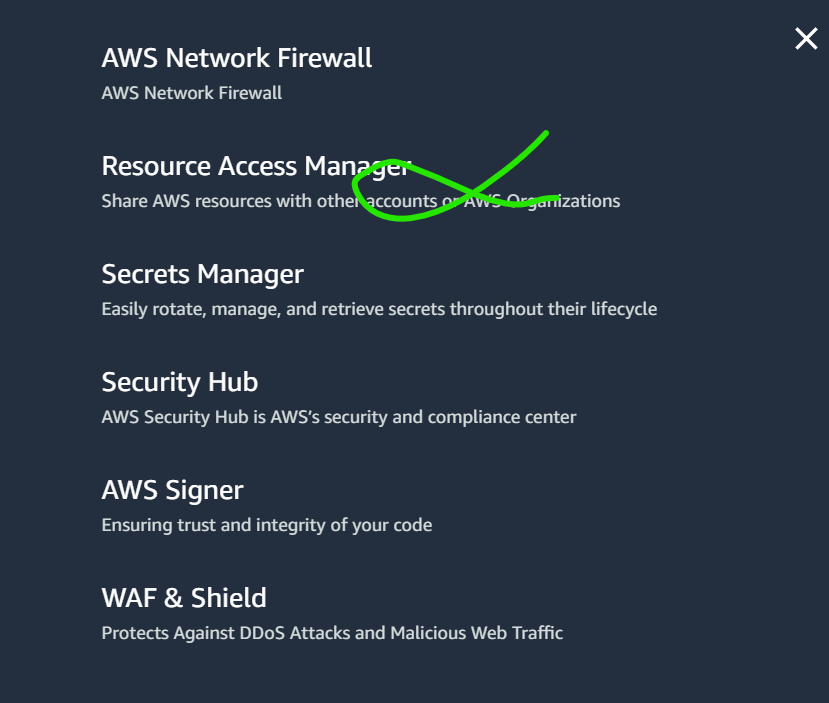Navigate to Security Hub
Viewport: 829px width, 703px height.
pos(179,381)
